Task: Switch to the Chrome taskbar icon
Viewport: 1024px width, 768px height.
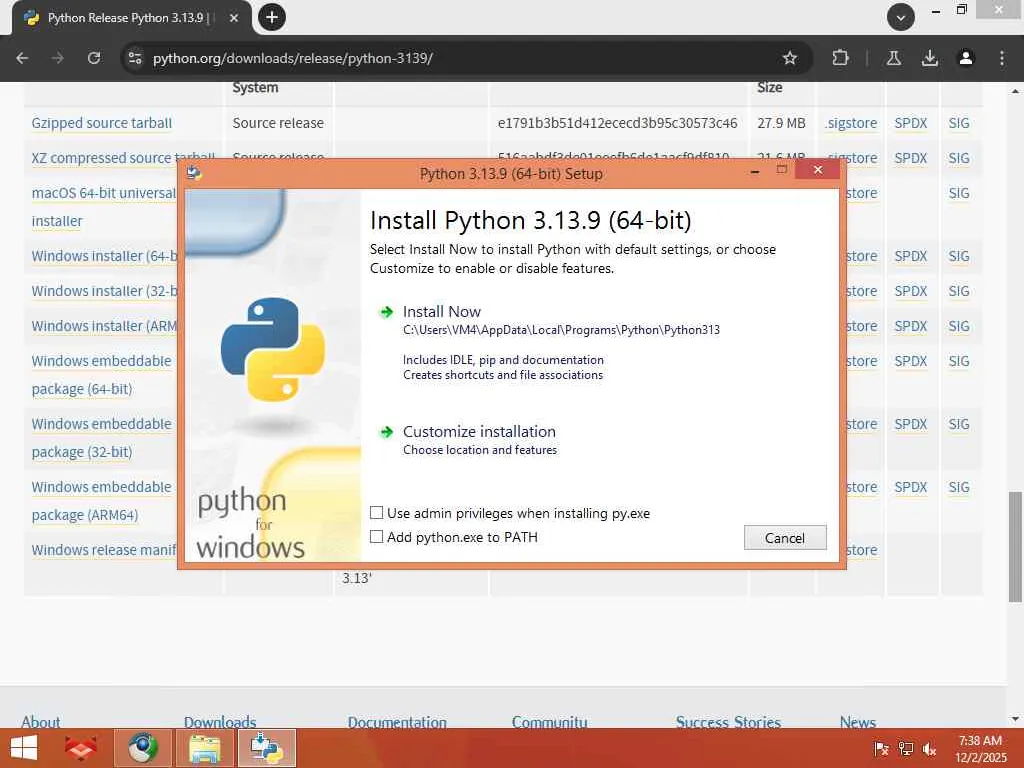Action: click(143, 748)
